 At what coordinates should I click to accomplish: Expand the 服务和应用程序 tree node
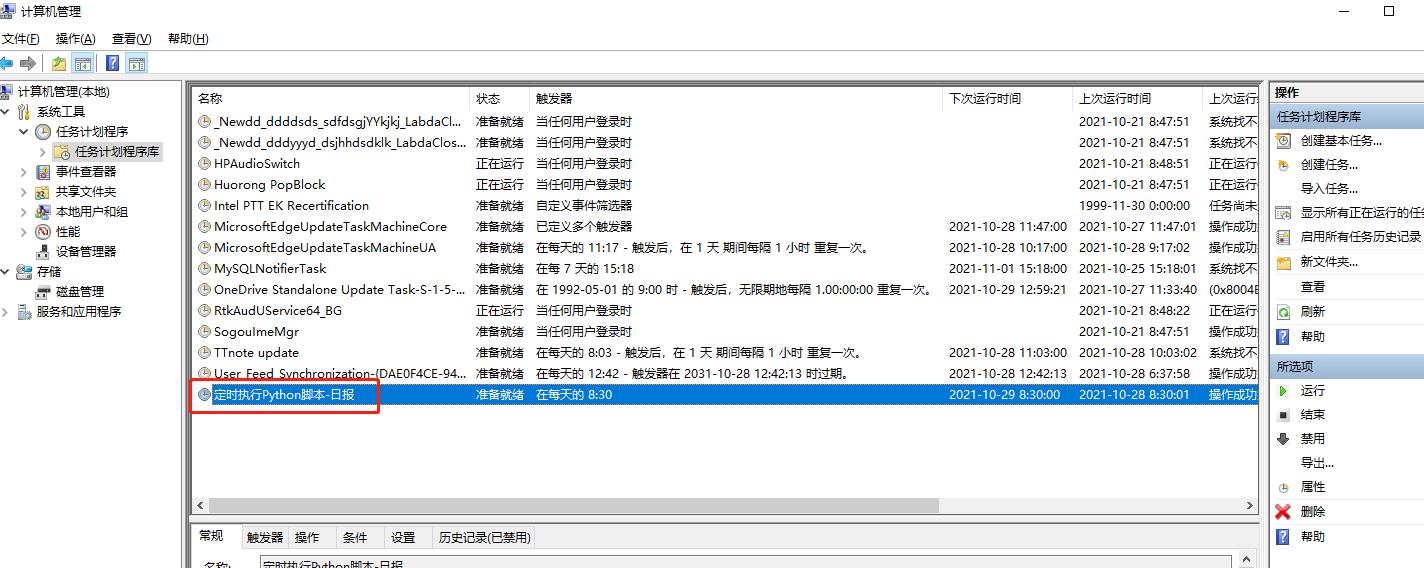[x=6, y=312]
